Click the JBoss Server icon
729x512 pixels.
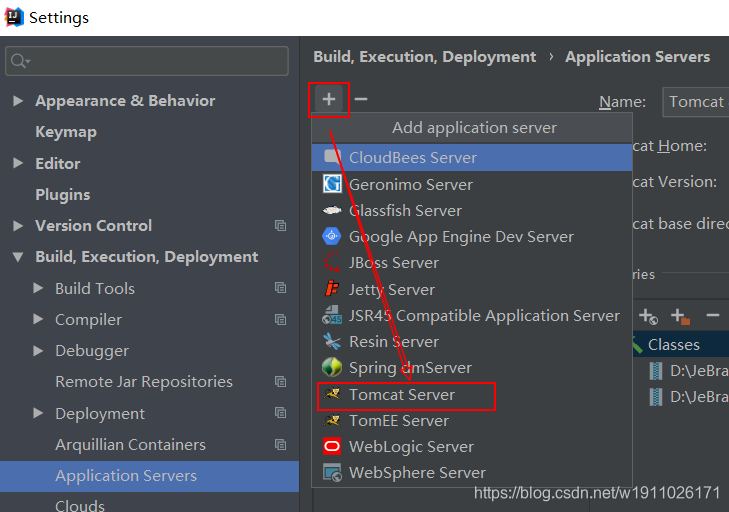[x=332, y=262]
